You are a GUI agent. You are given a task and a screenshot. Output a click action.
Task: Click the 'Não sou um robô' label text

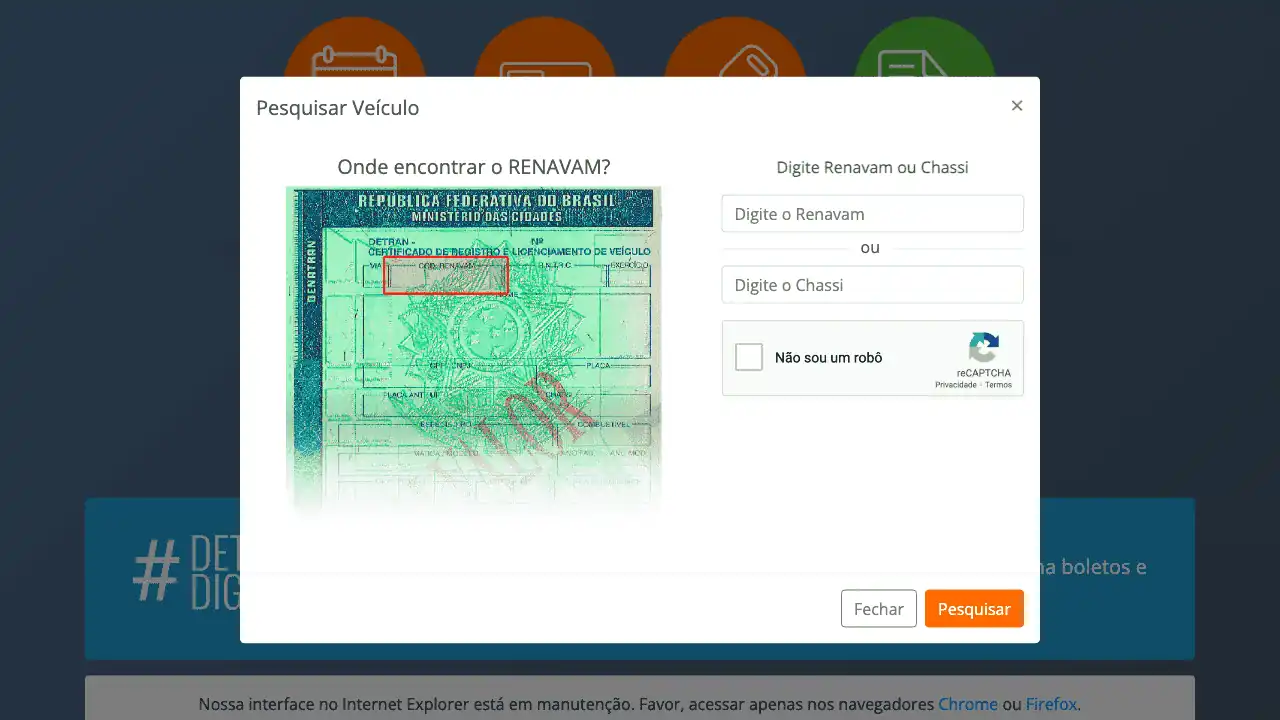click(x=828, y=358)
